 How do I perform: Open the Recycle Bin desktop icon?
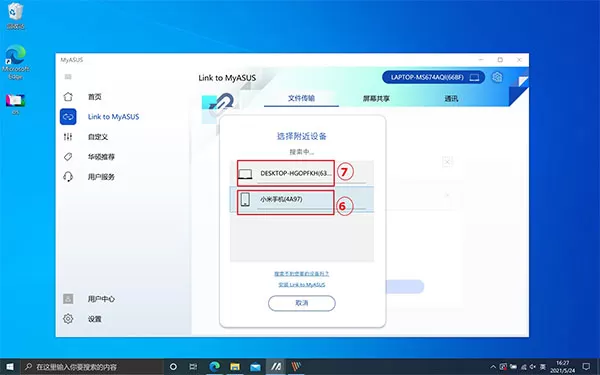[15, 15]
